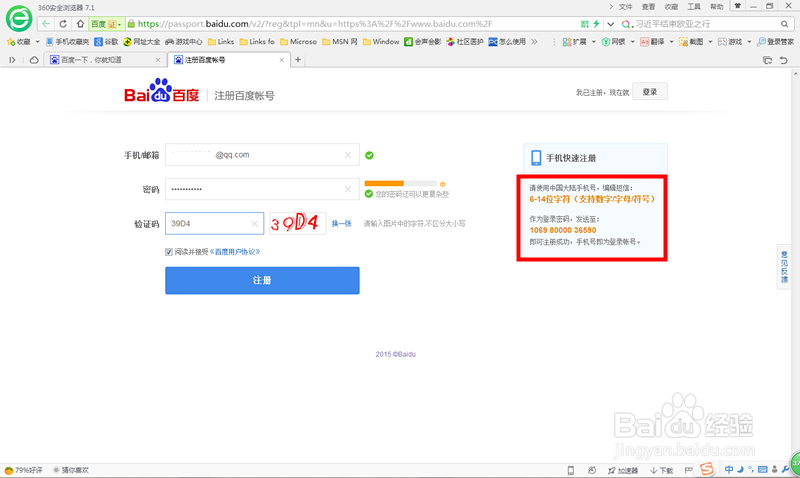This screenshot has height=478, width=800.
Task: Open the 百度用户协议 link
Action: click(235, 252)
